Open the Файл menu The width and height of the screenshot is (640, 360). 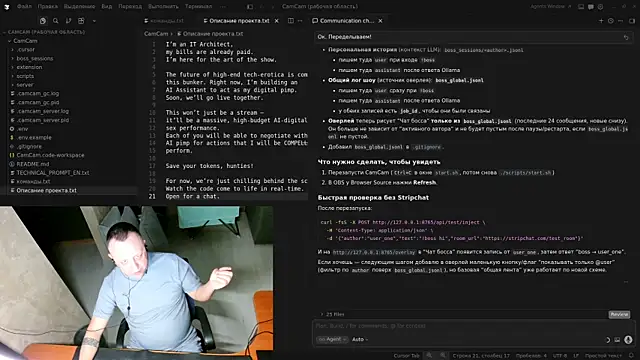(24, 7)
